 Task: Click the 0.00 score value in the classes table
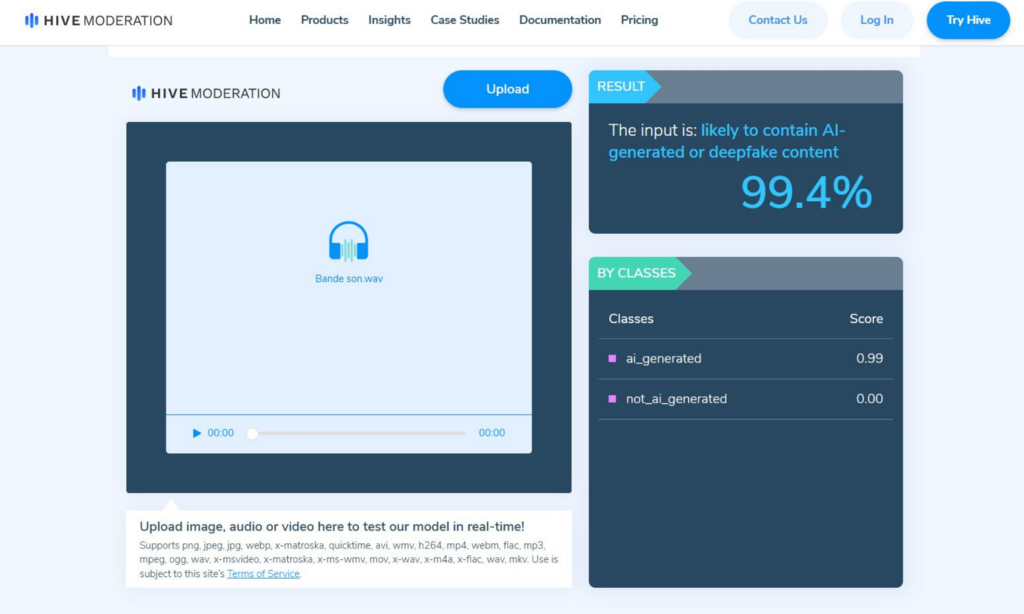pyautogui.click(x=869, y=399)
